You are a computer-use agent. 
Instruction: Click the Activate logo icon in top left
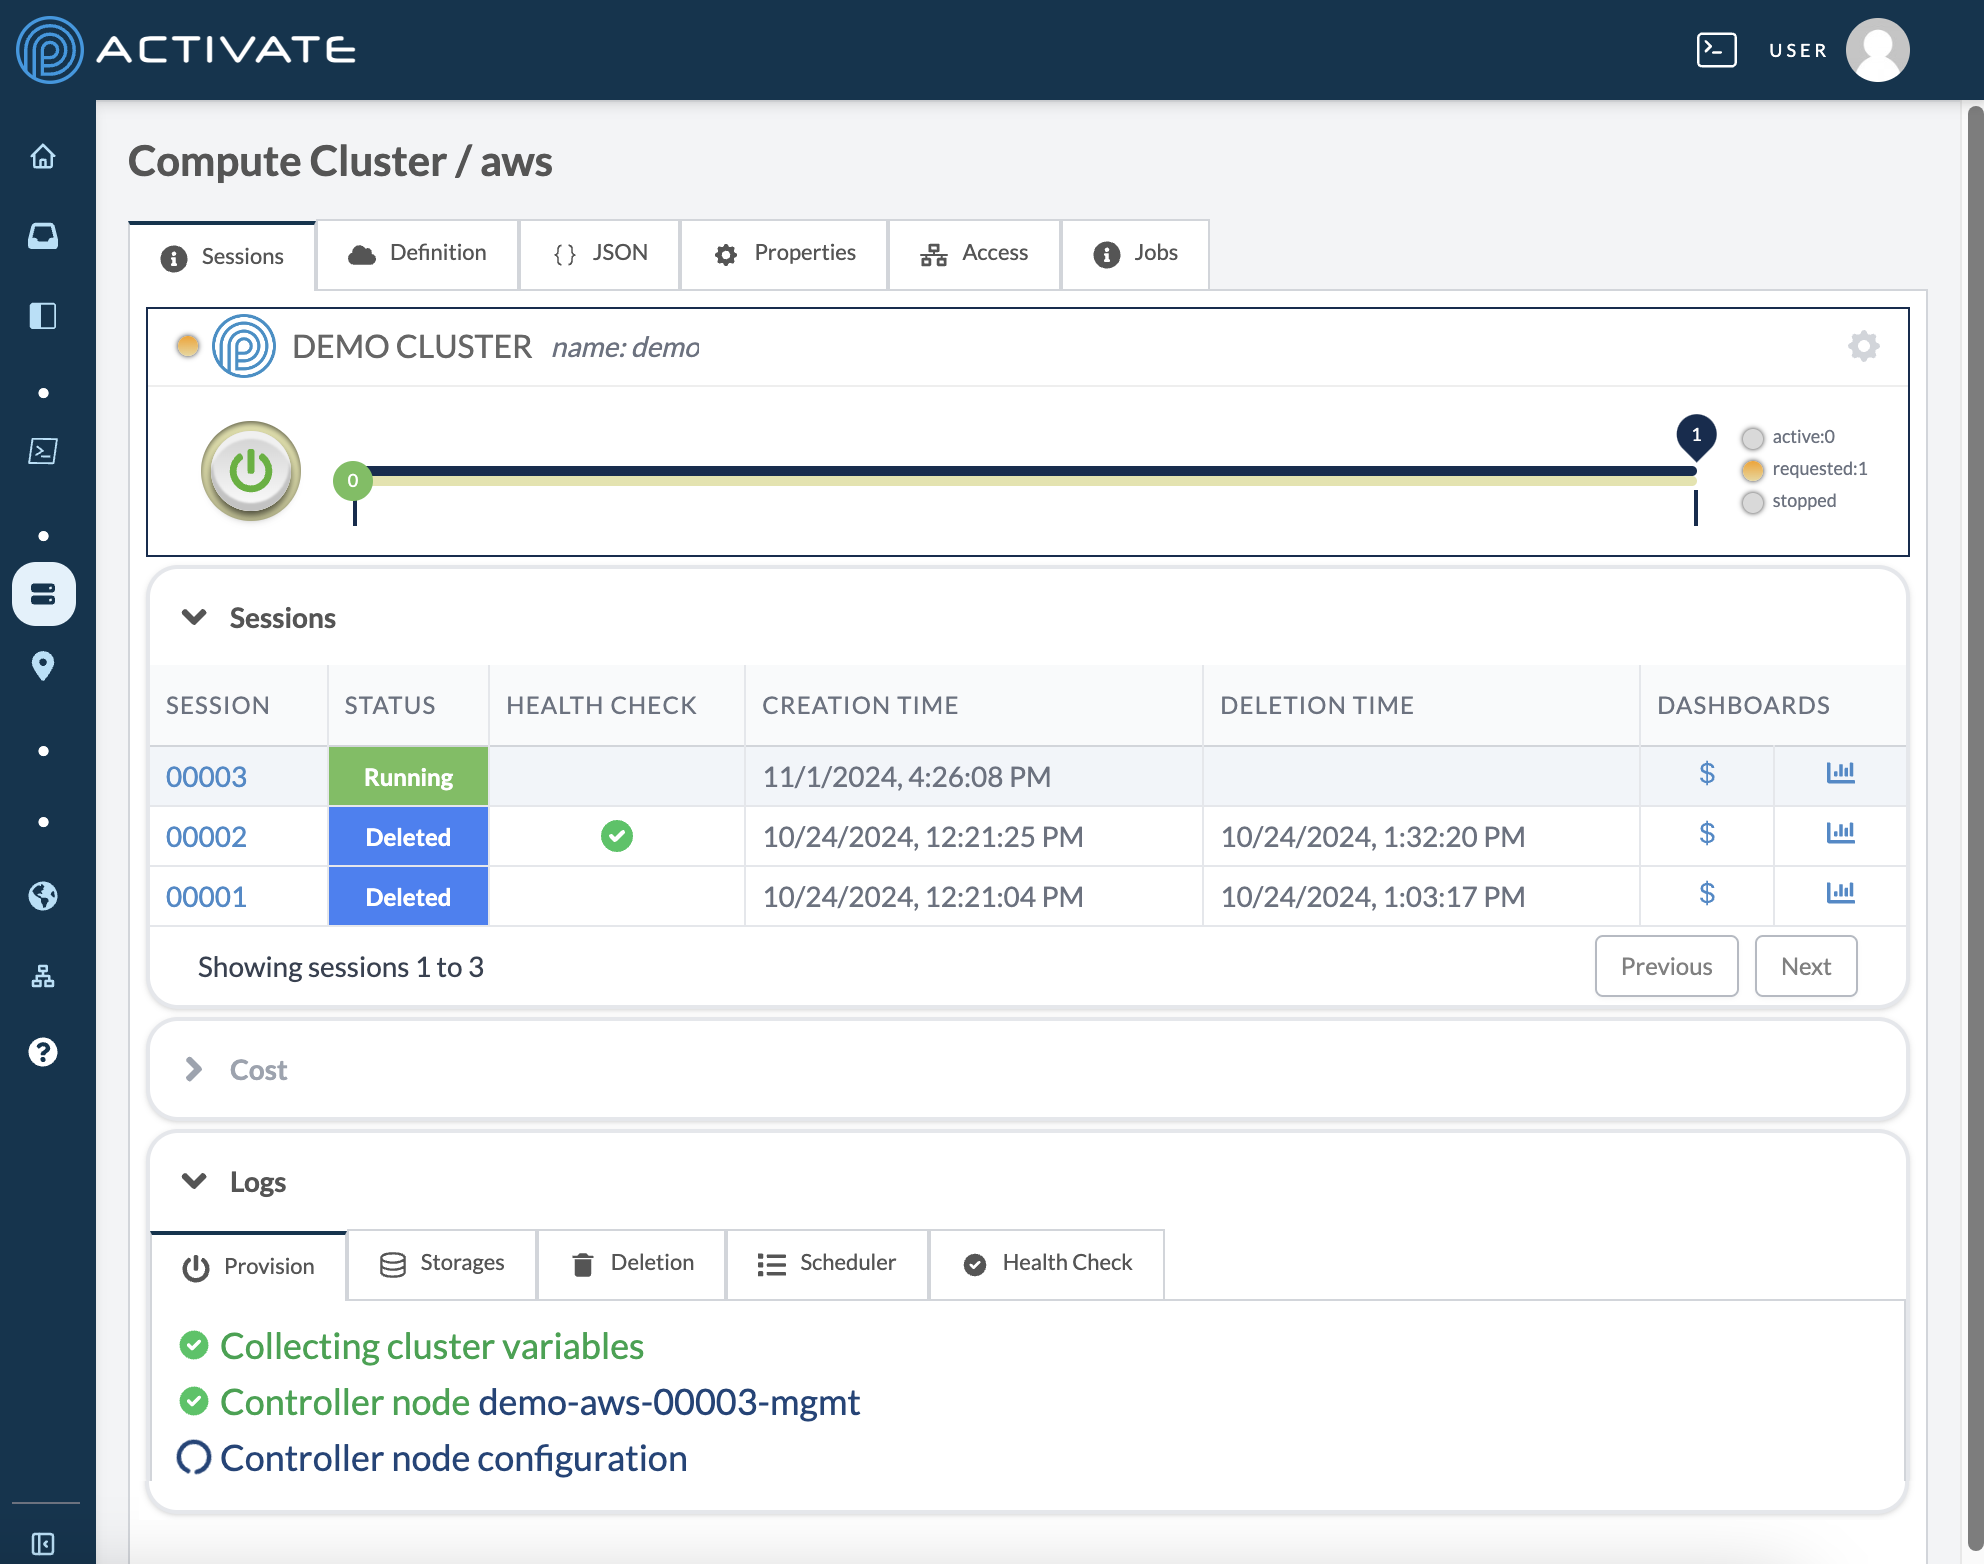48,47
